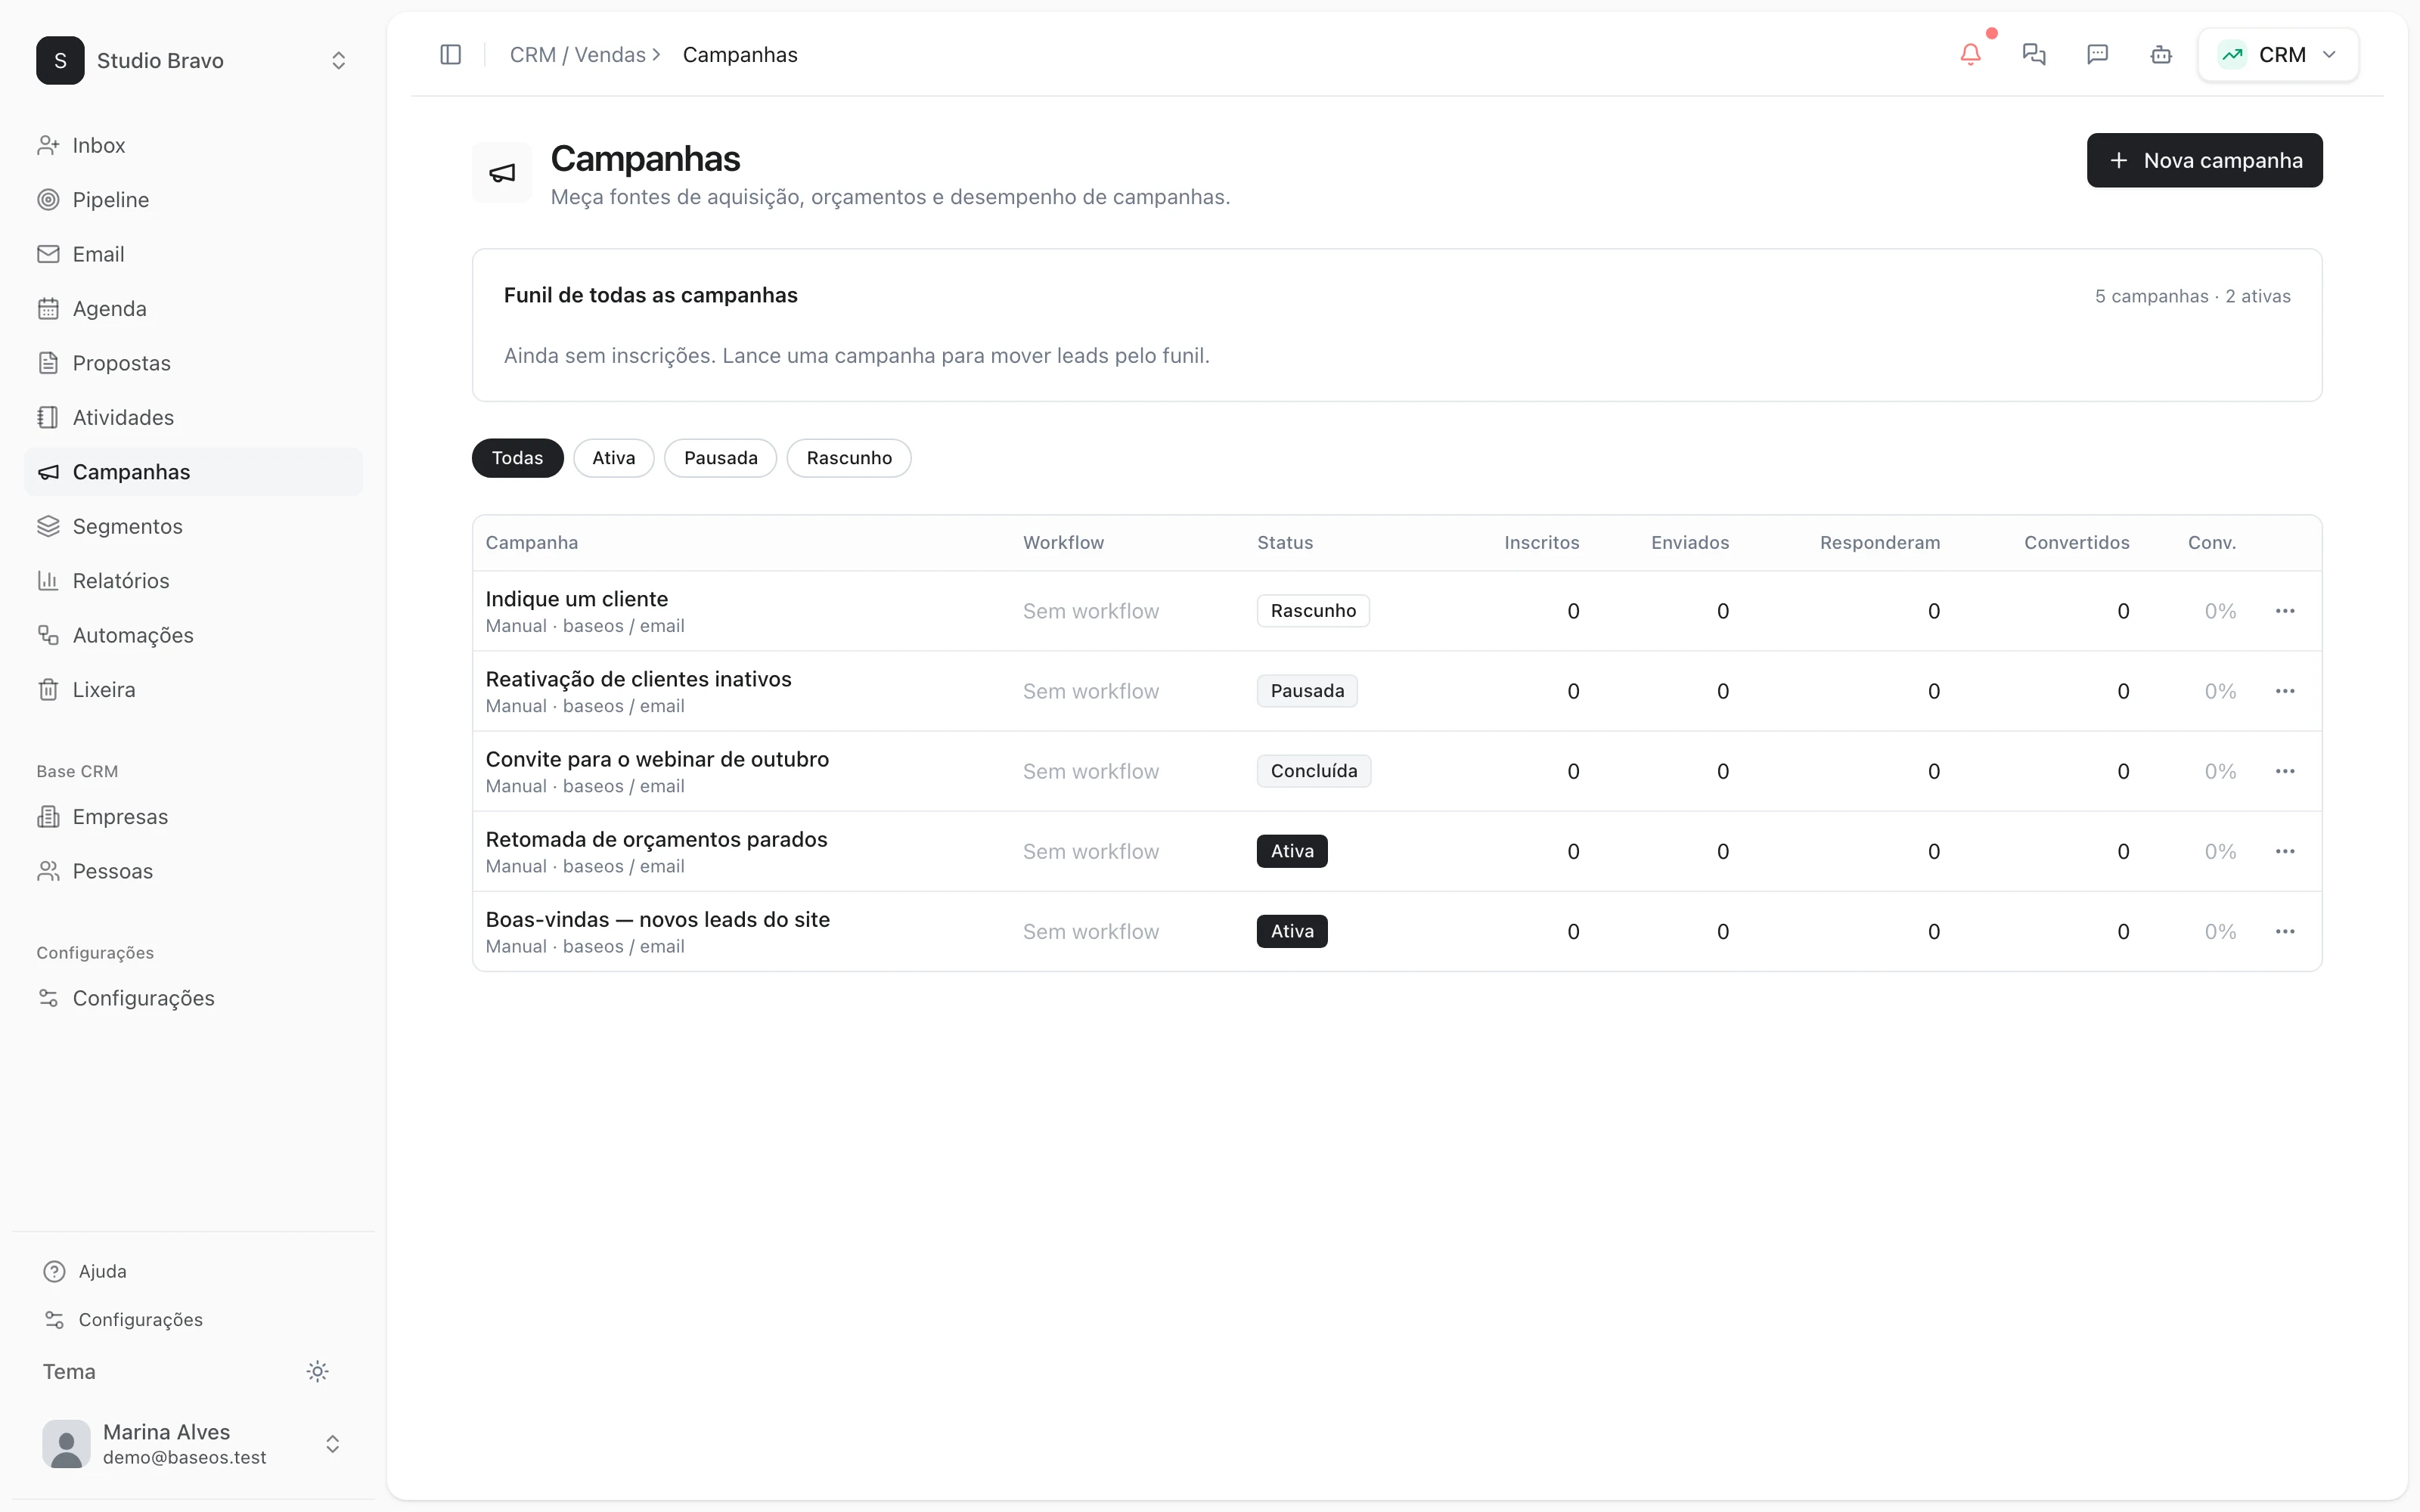Open actions menu for Indique um cliente

[x=2285, y=611]
